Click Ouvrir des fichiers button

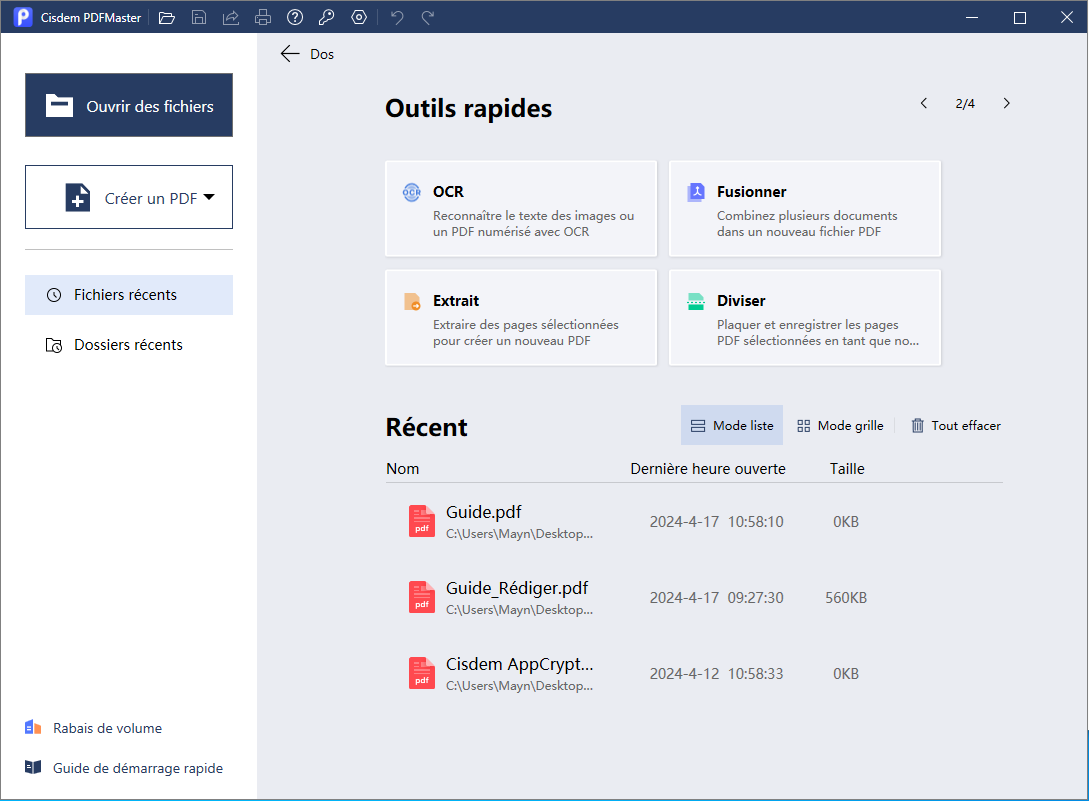(129, 105)
